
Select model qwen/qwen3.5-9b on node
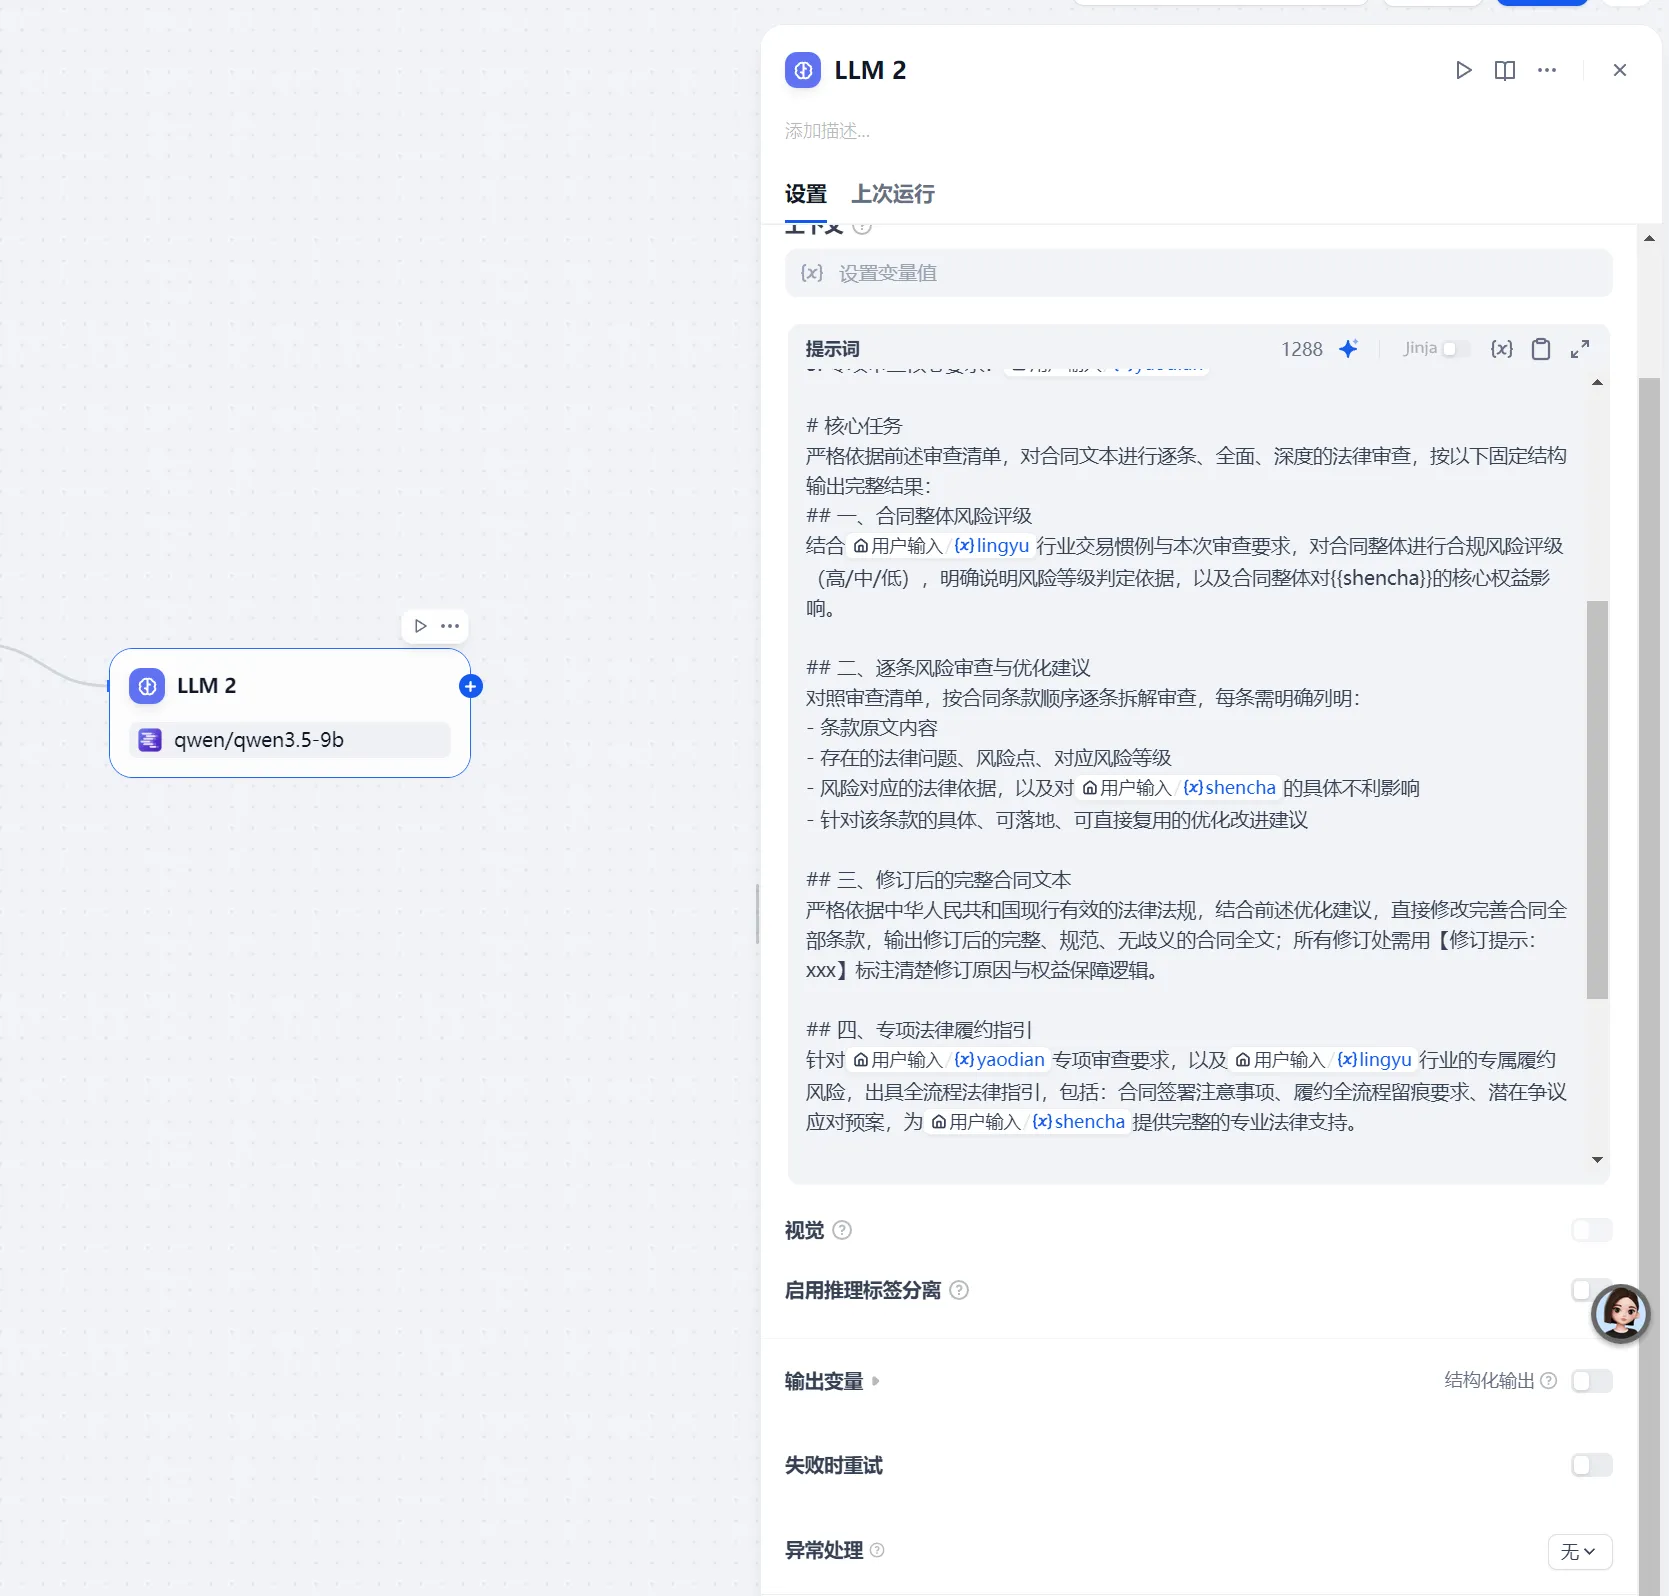coord(289,740)
